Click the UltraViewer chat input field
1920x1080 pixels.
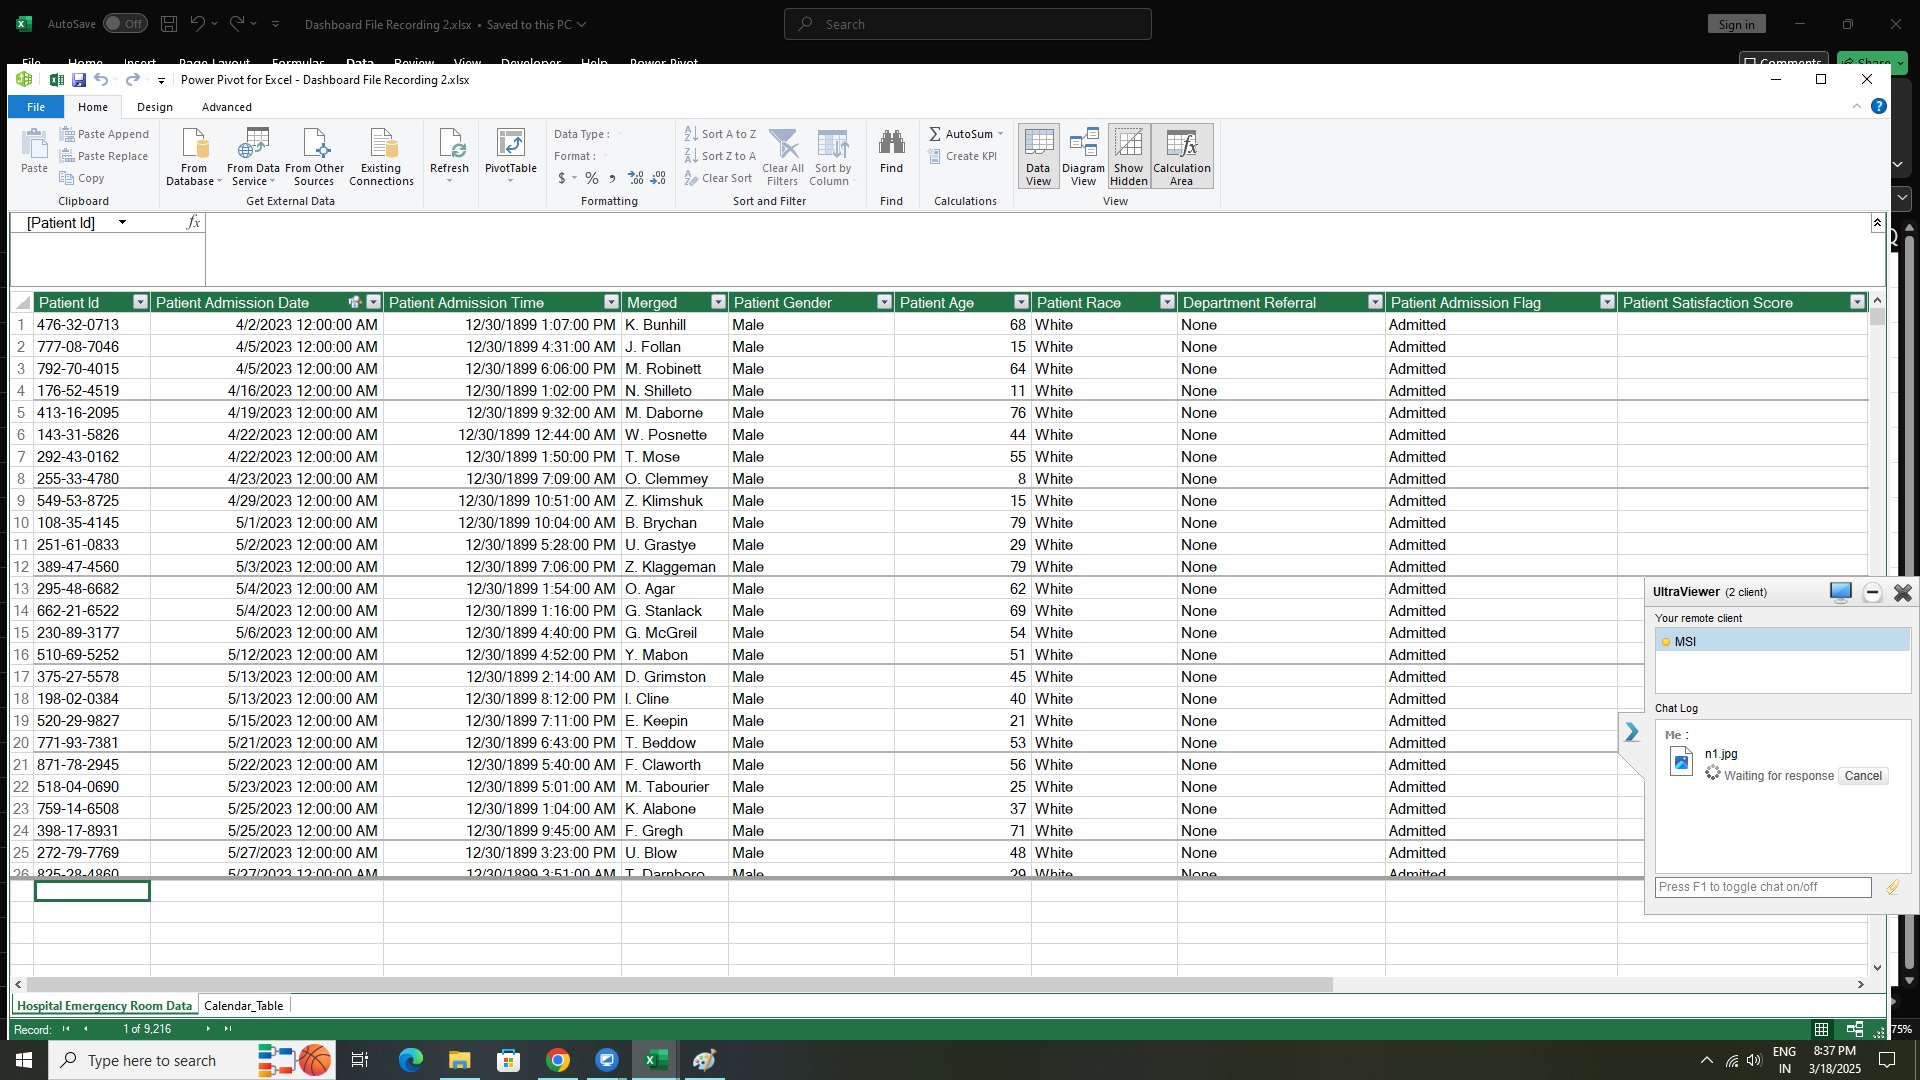point(1762,887)
